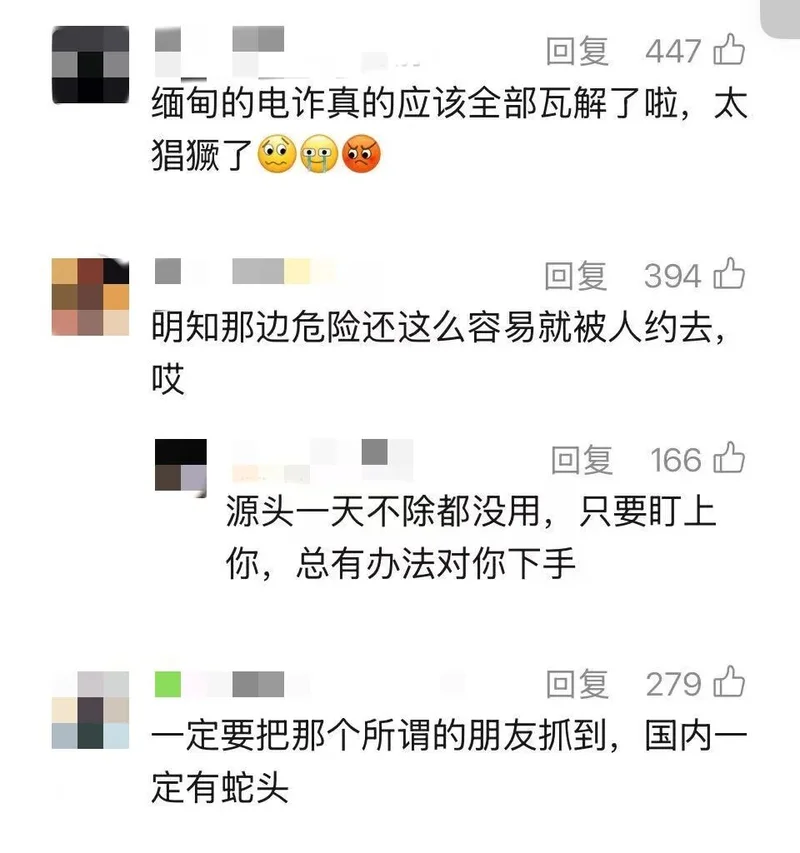Image resolution: width=800 pixels, height=853 pixels.
Task: Reply to the 明知那边危险 comment
Action: tap(576, 276)
